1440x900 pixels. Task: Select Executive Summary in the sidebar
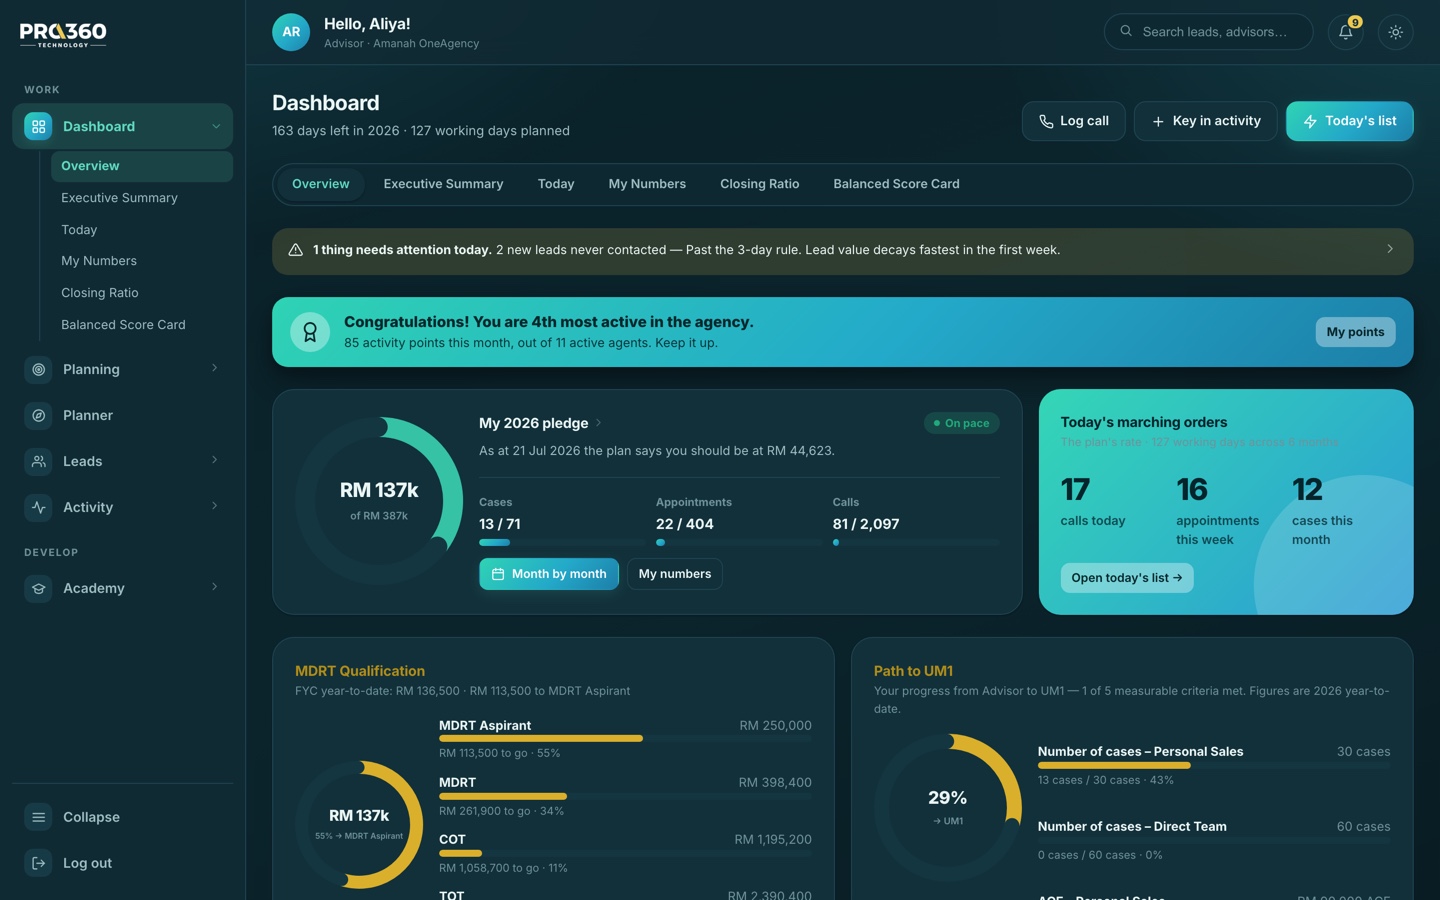[x=142, y=198]
